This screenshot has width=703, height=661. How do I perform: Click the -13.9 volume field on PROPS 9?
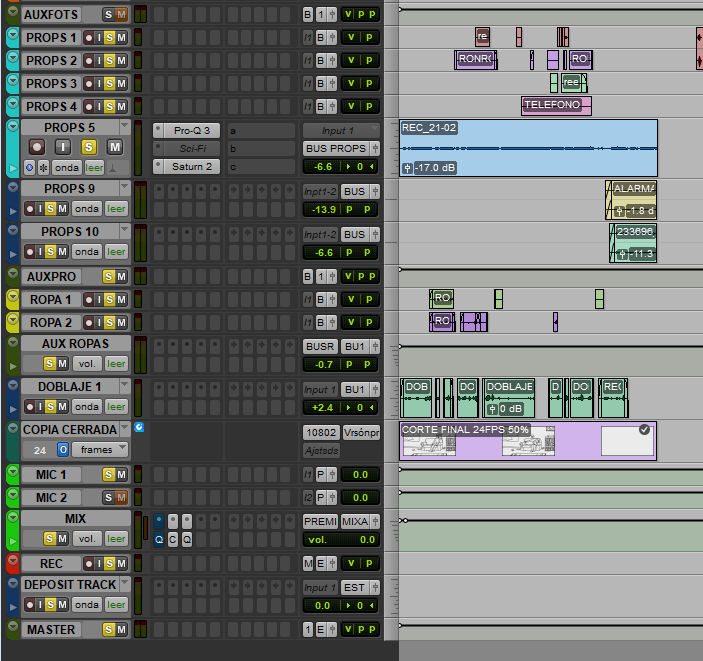click(325, 209)
